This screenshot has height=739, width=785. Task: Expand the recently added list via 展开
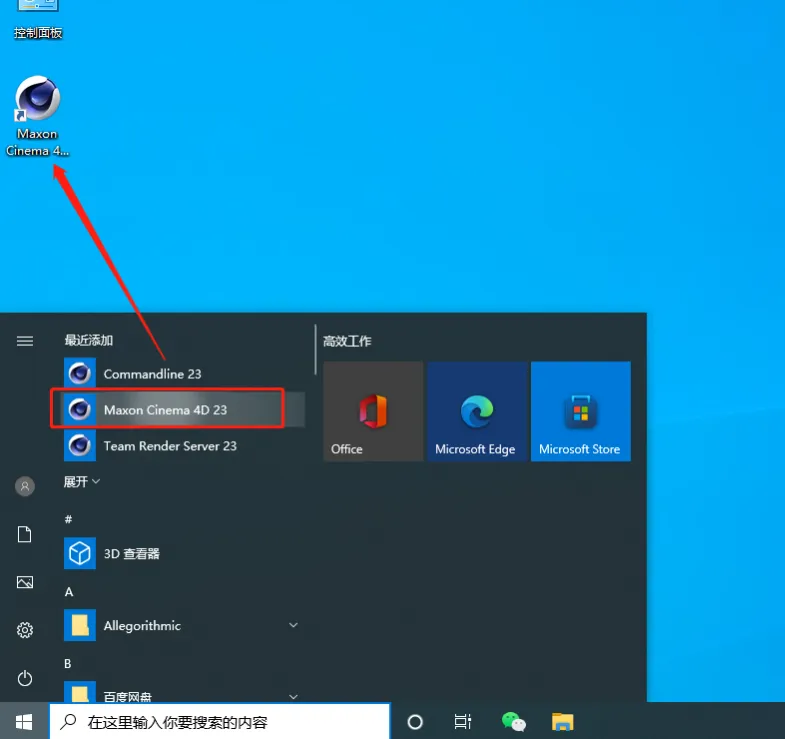pos(82,482)
